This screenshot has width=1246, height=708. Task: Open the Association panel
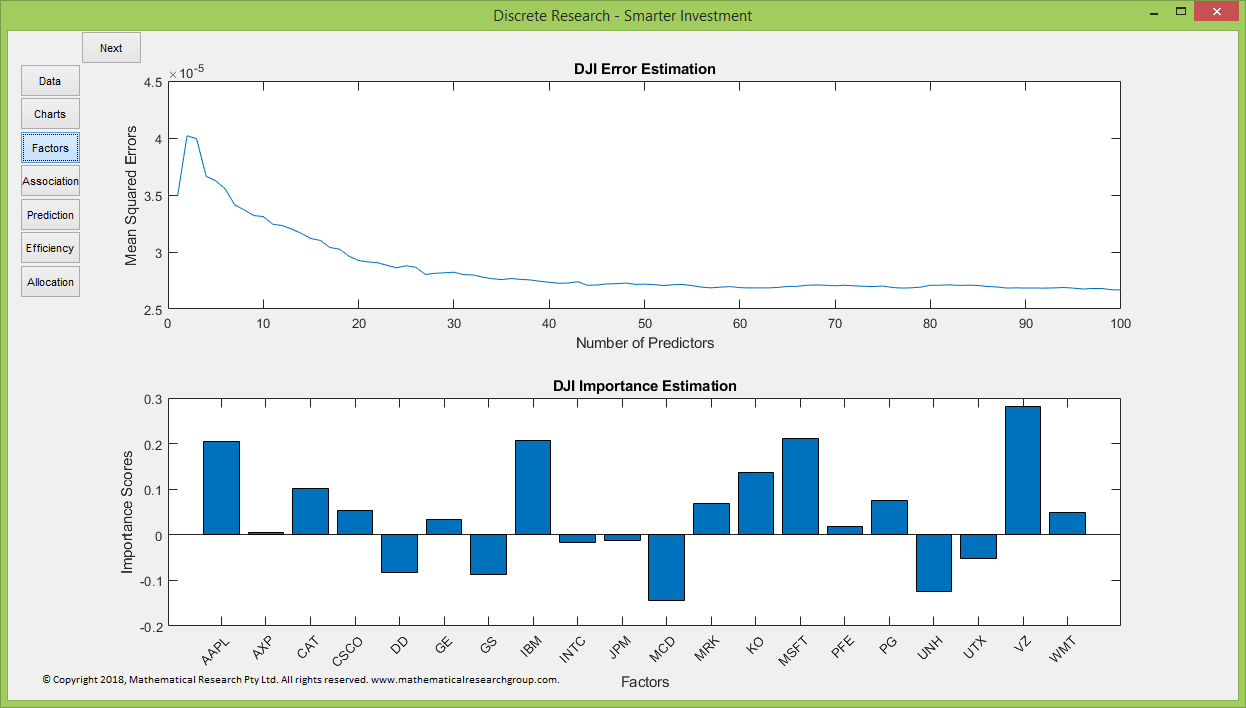(x=50, y=181)
